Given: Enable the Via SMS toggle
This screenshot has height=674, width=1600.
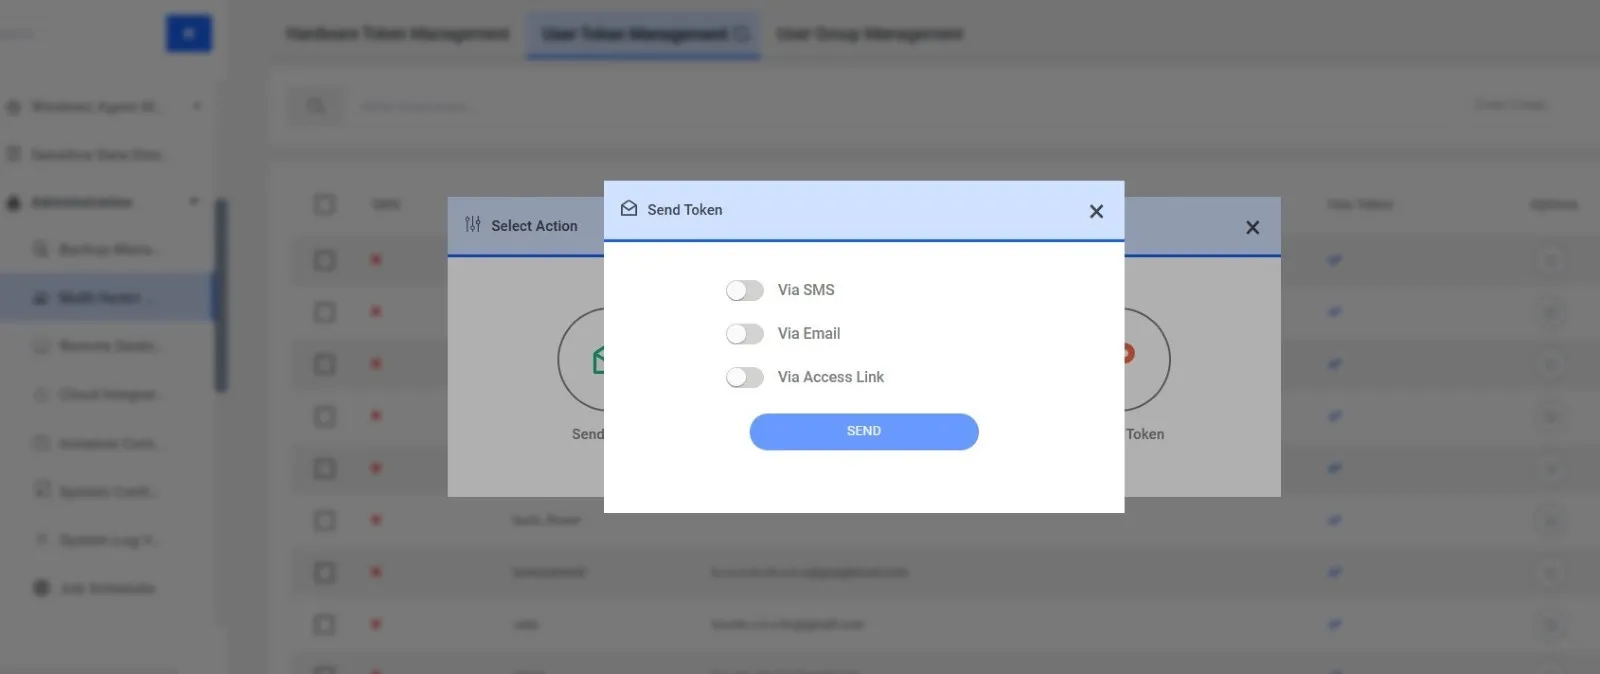Looking at the screenshot, I should pos(745,290).
